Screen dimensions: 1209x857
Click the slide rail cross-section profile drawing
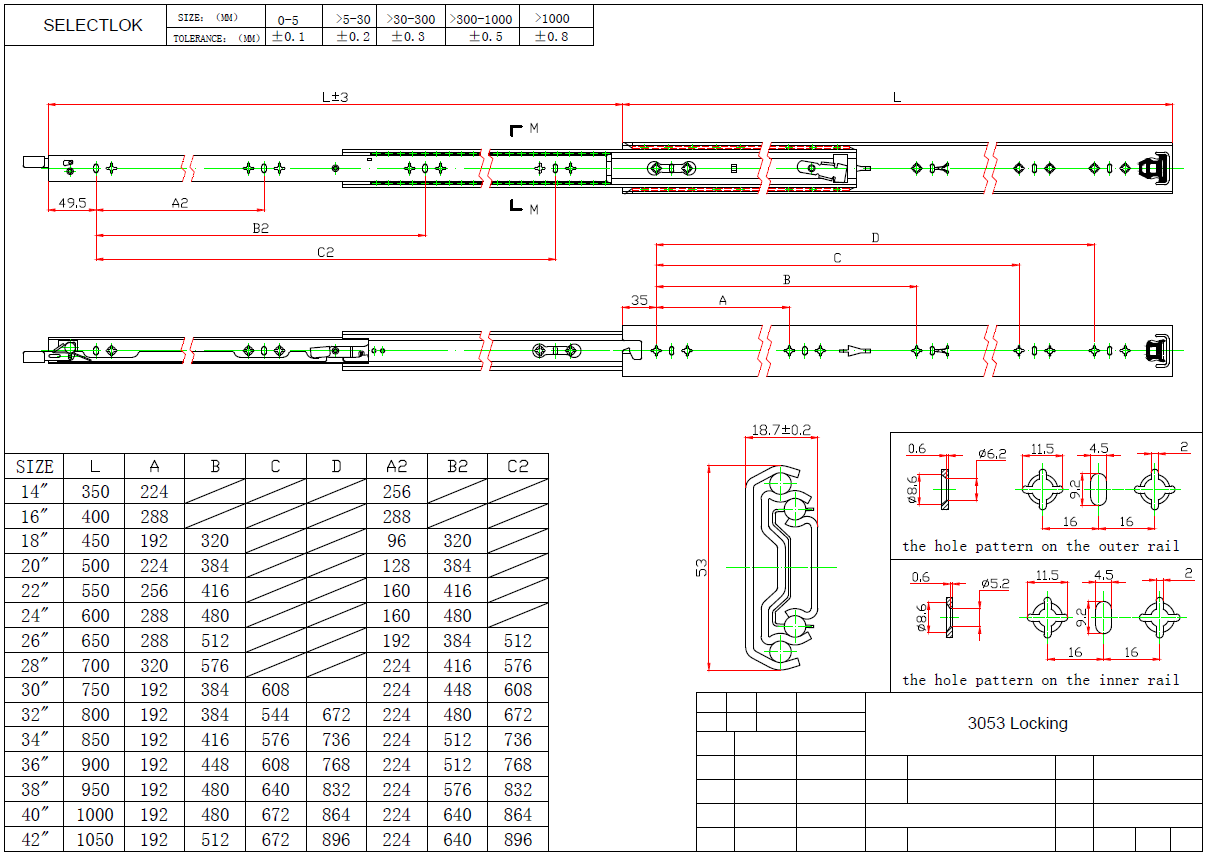(776, 566)
